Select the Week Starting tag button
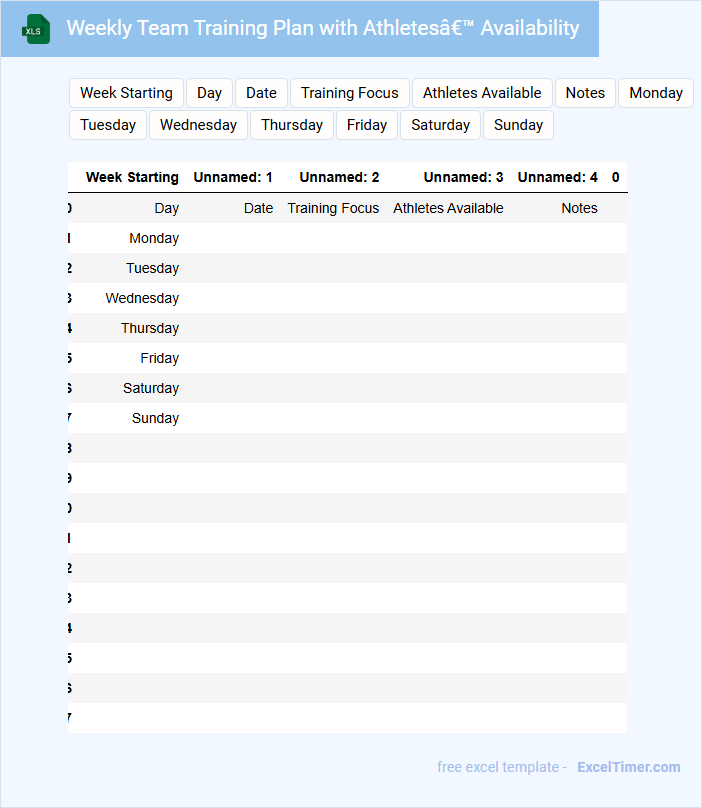Screen dimensions: 702x808 coord(126,93)
